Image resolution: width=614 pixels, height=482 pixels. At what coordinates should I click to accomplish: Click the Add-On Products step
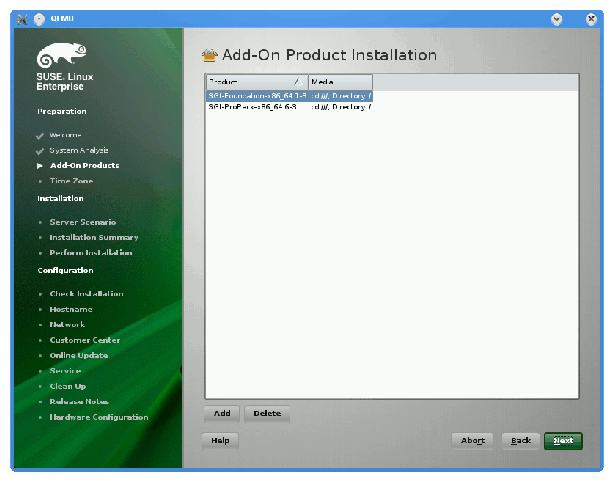pyautogui.click(x=85, y=166)
